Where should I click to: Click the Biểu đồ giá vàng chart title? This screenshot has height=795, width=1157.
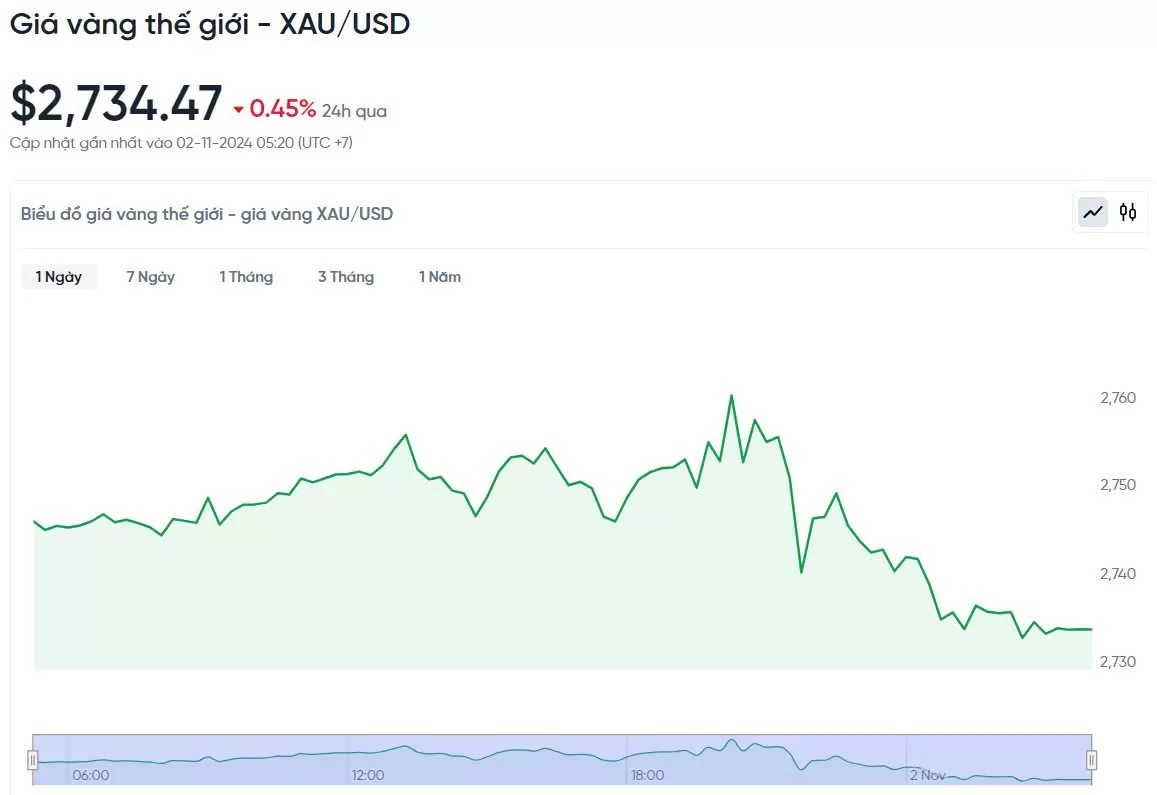point(207,214)
